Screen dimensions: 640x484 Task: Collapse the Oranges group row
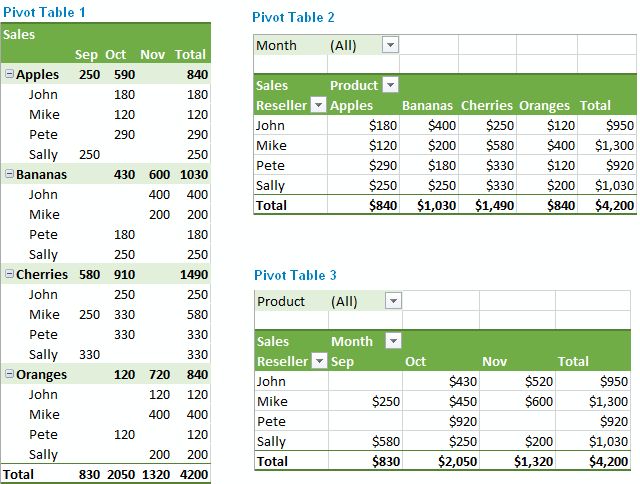pyautogui.click(x=9, y=374)
